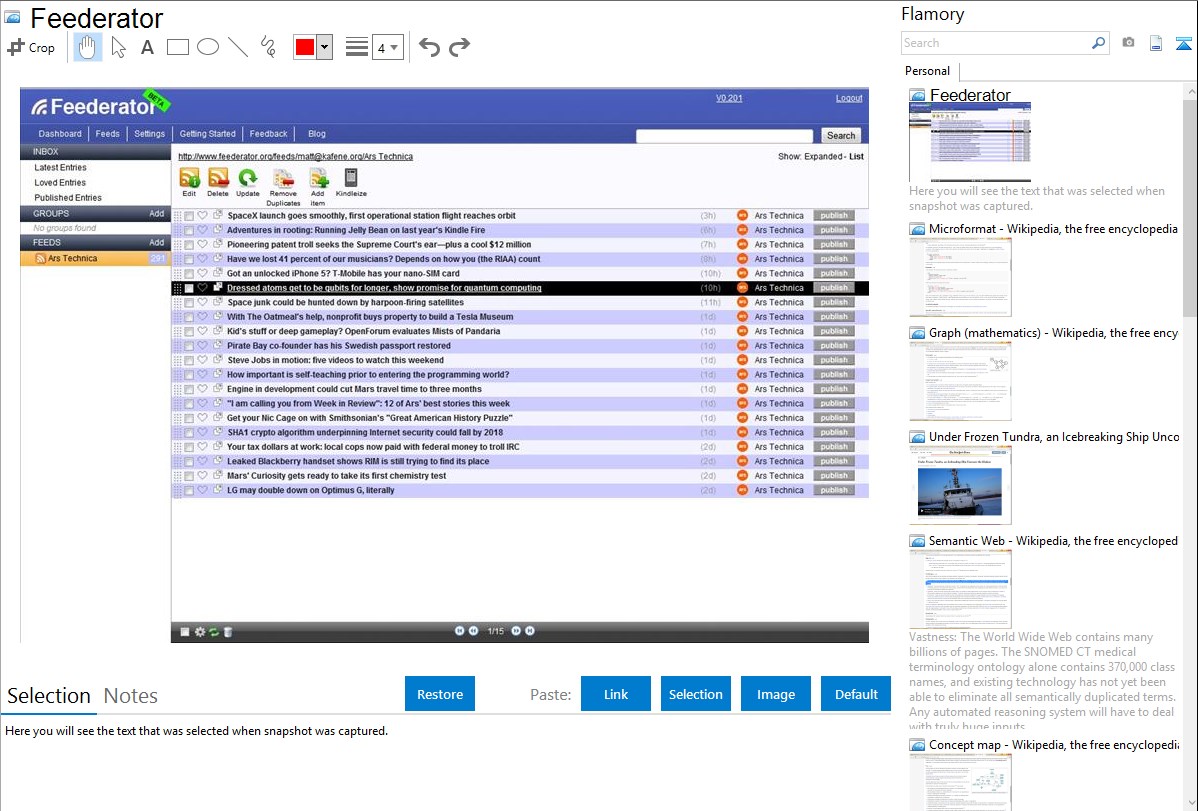Select the straight line tool
This screenshot has width=1198, height=811.
238,47
